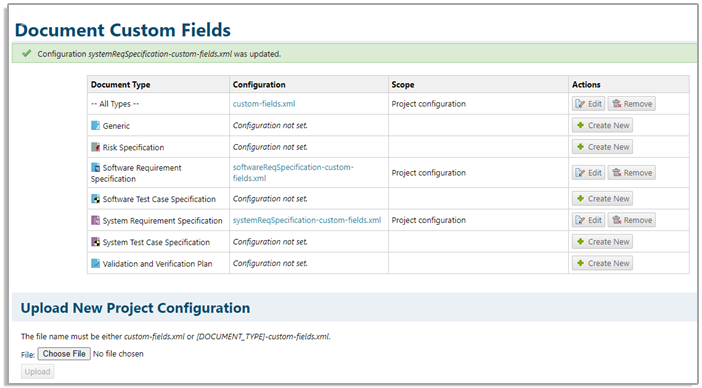The width and height of the screenshot is (702, 388).
Task: Click the System Test Case Specification icon
Action: (x=95, y=242)
